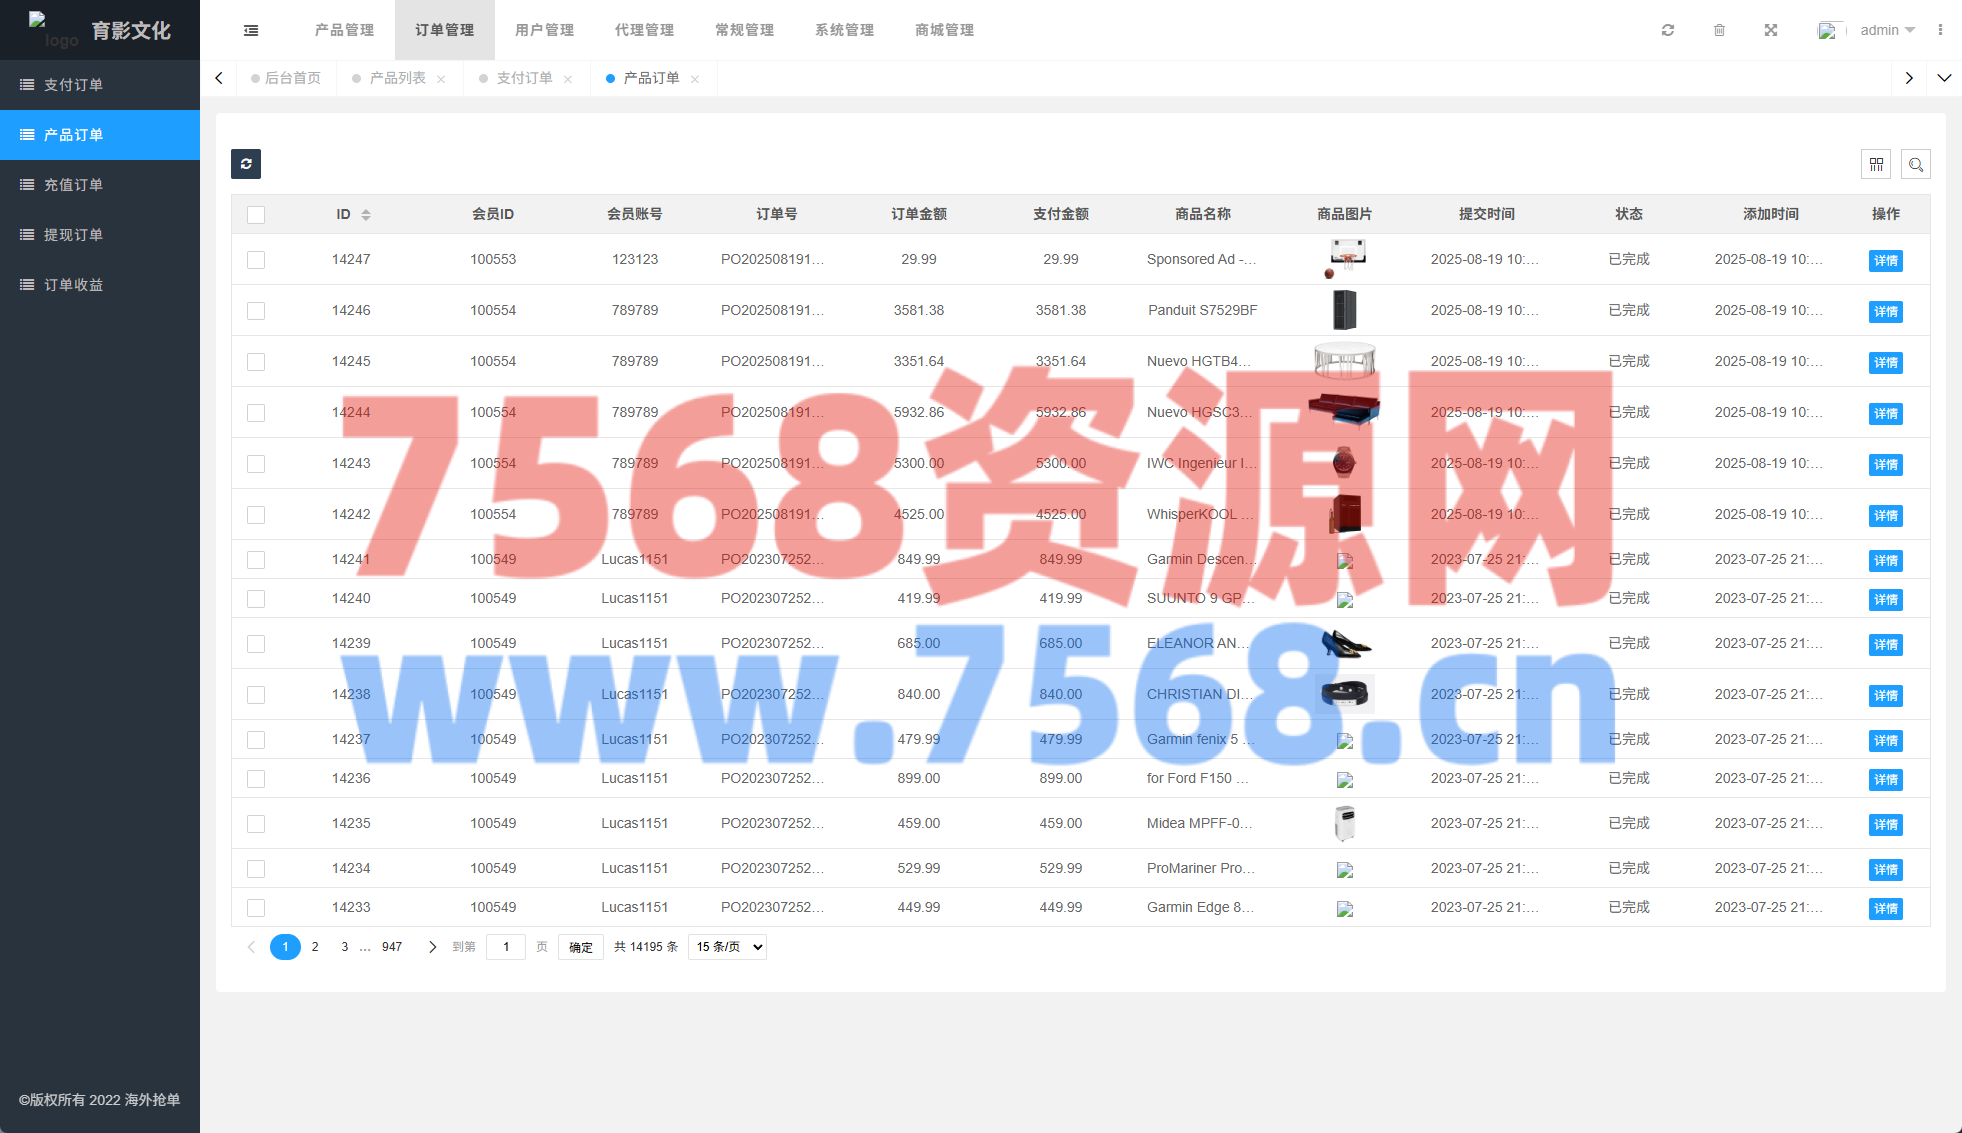Click the refresh icon in top header
1962x1133 pixels.
[x=1668, y=30]
